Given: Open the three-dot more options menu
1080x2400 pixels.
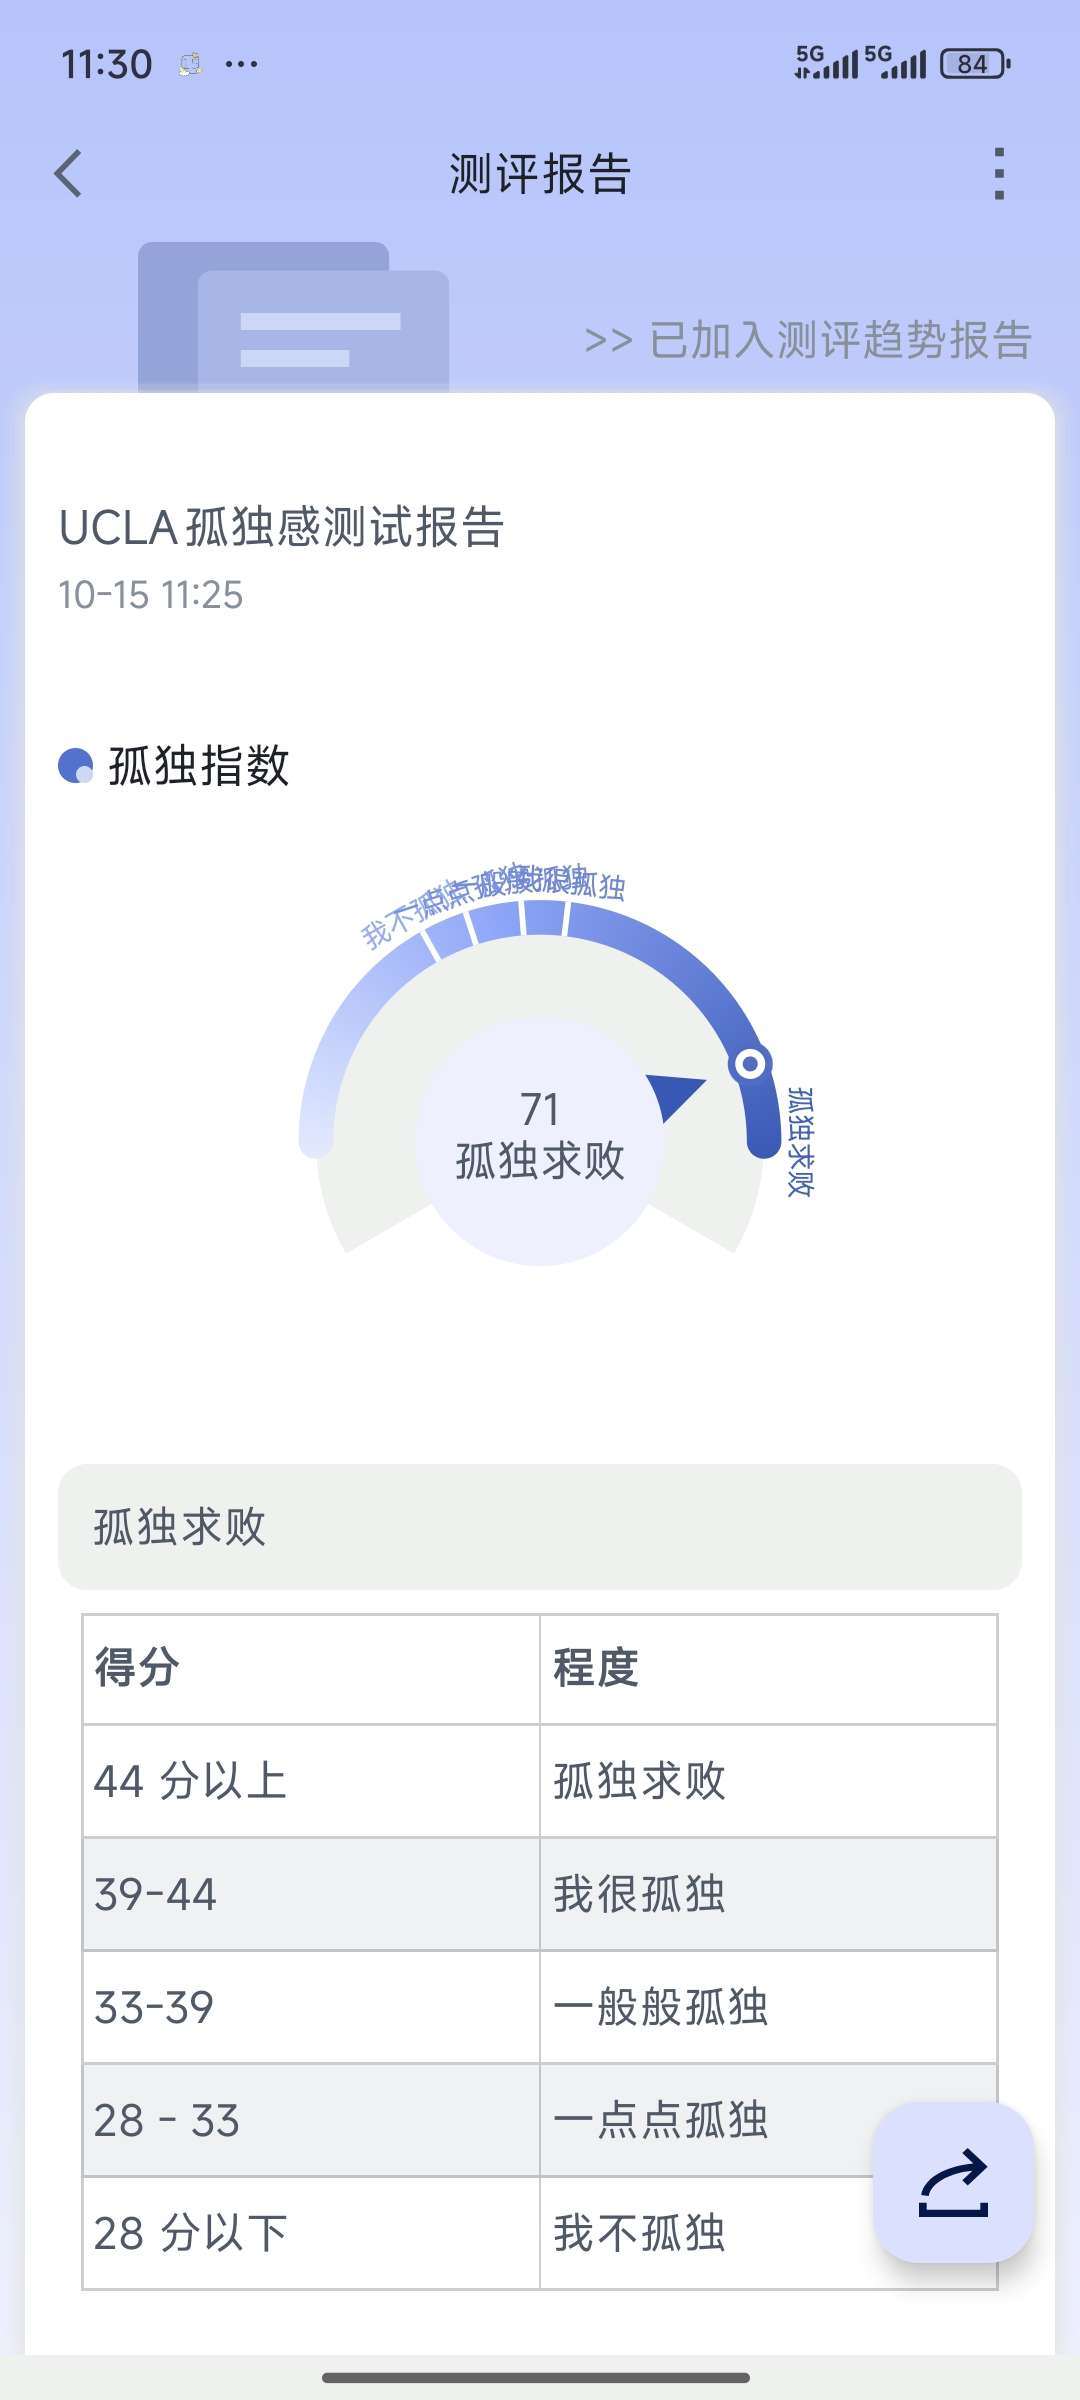Looking at the screenshot, I should pyautogui.click(x=998, y=174).
